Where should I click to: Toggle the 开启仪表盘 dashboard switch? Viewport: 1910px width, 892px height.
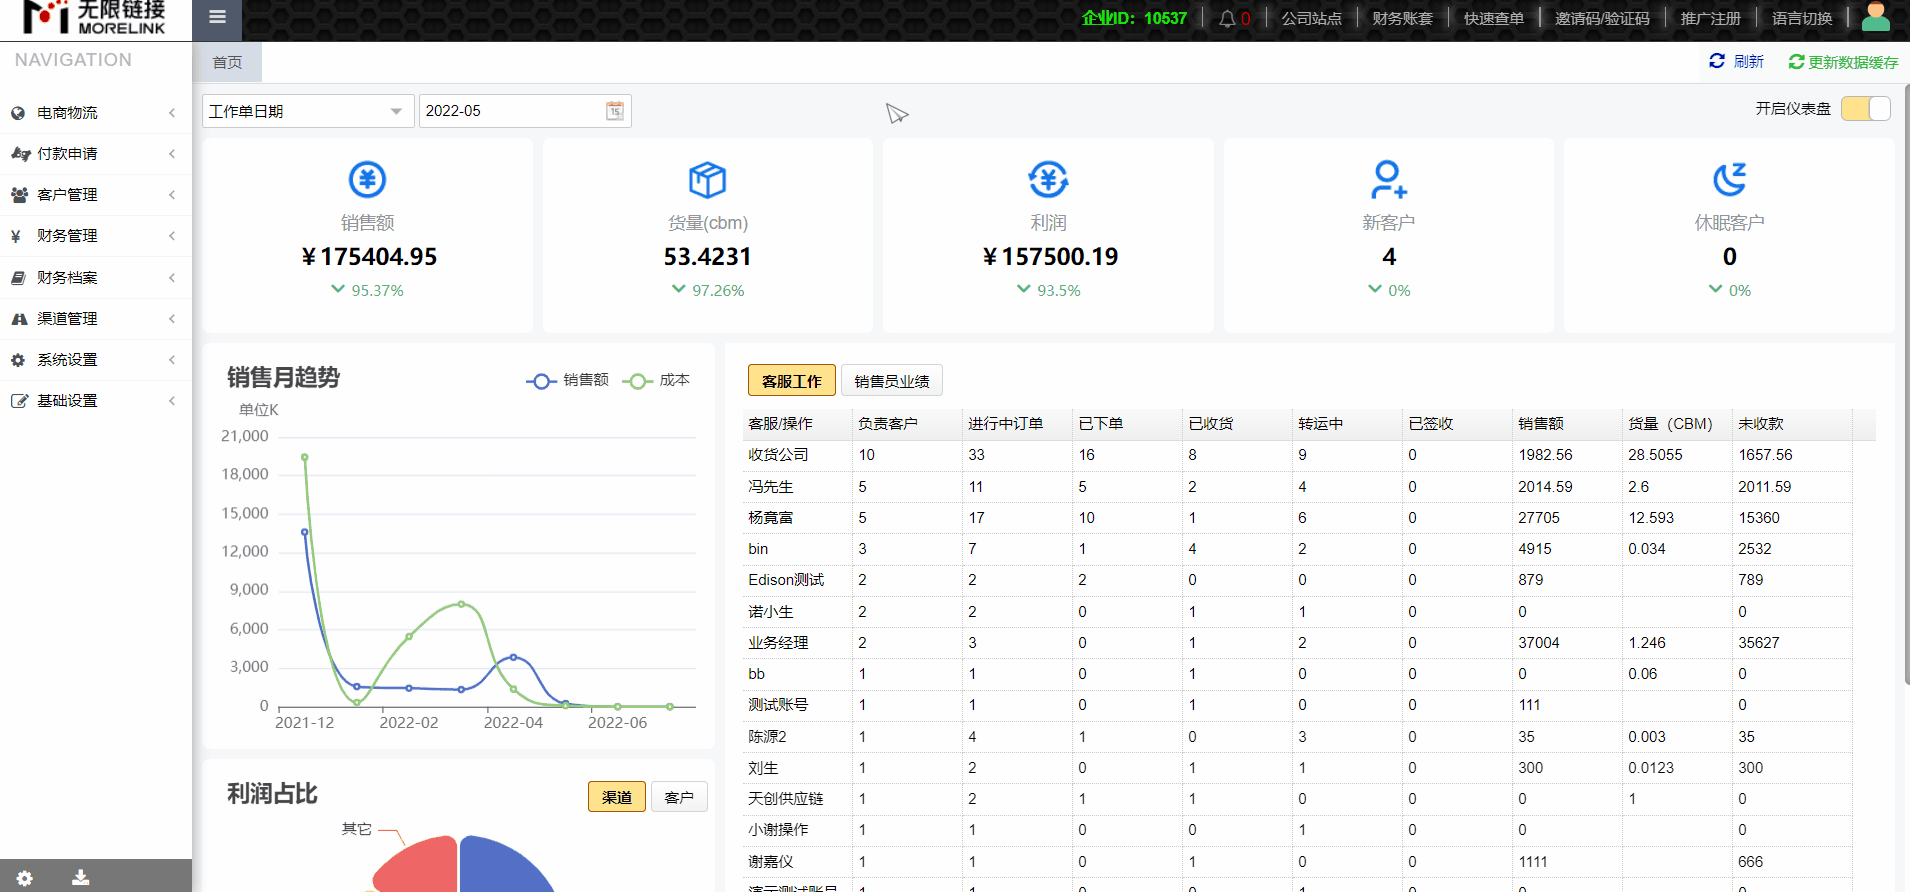1865,109
